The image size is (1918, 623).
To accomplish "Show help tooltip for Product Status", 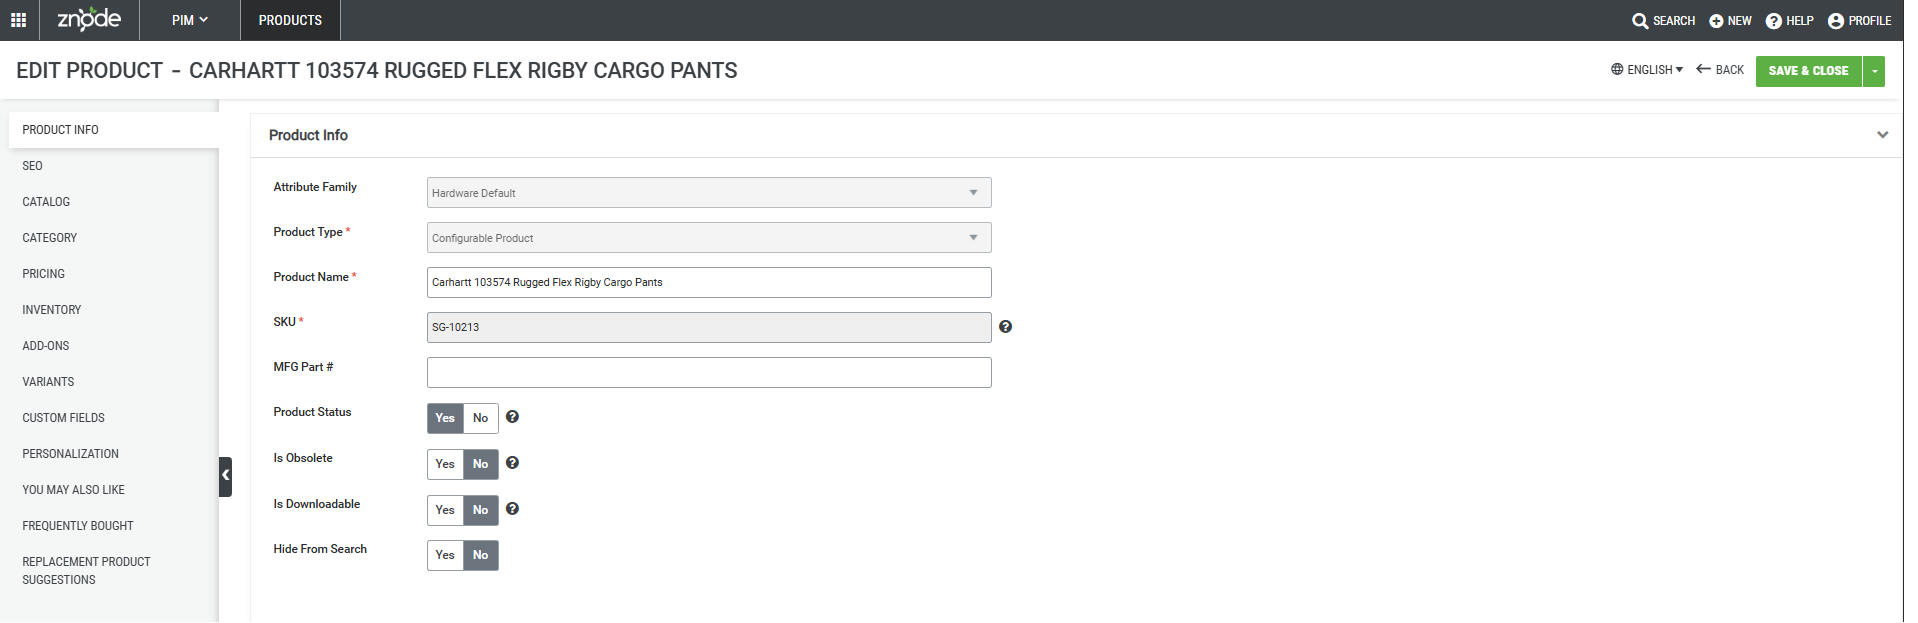I will [512, 417].
